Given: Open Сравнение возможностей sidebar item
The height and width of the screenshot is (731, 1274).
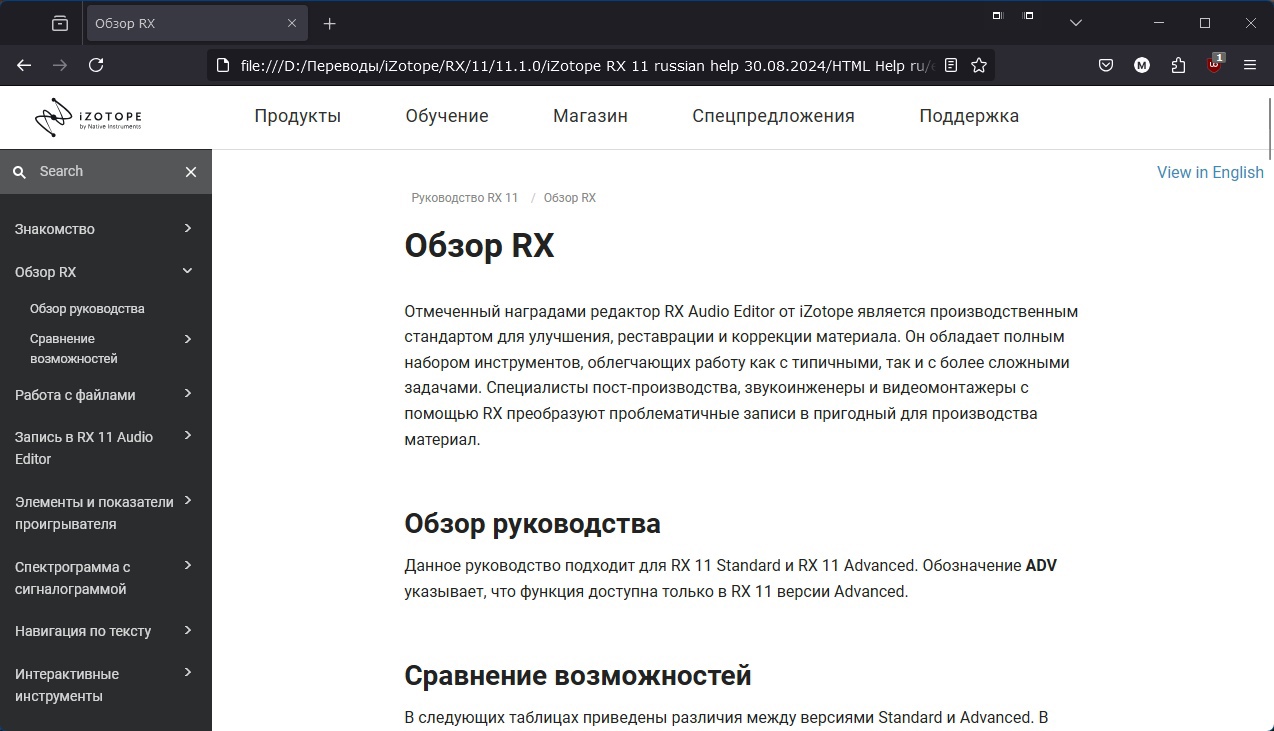Looking at the screenshot, I should pos(74,348).
